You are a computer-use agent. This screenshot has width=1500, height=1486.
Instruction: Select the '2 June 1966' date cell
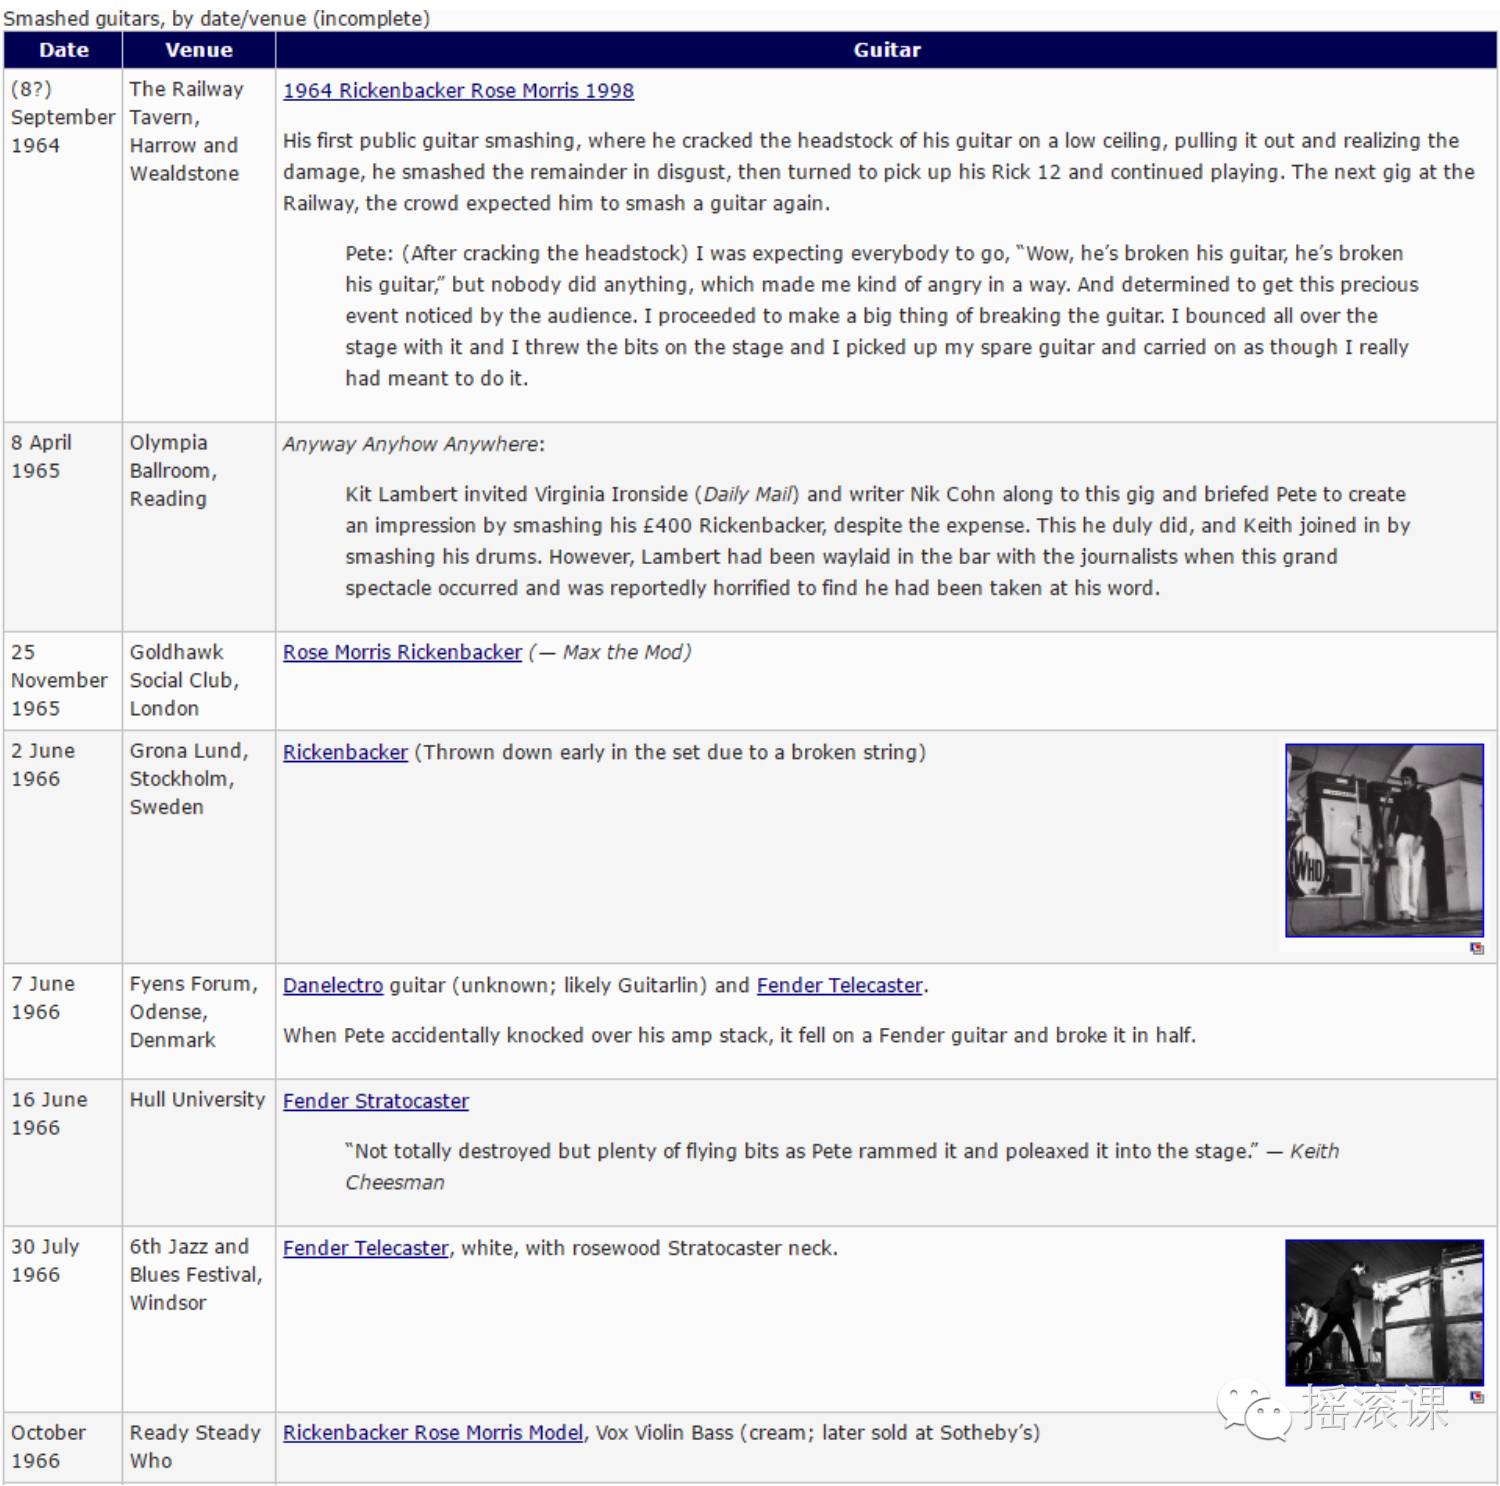pyautogui.click(x=63, y=847)
